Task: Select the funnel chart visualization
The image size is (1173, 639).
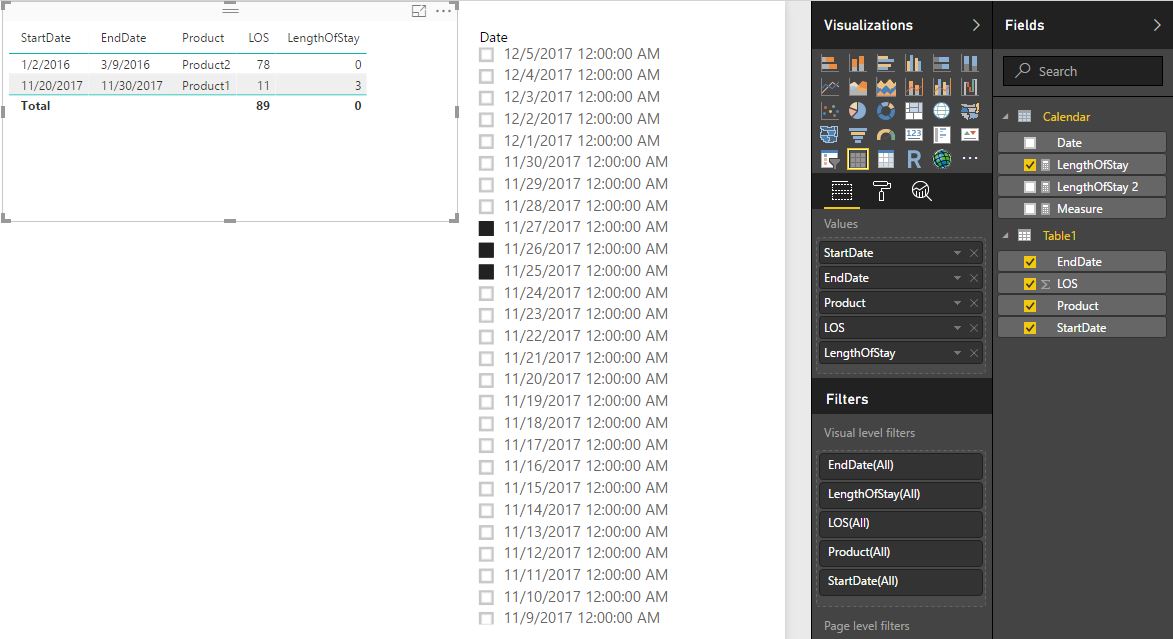Action: click(x=857, y=135)
